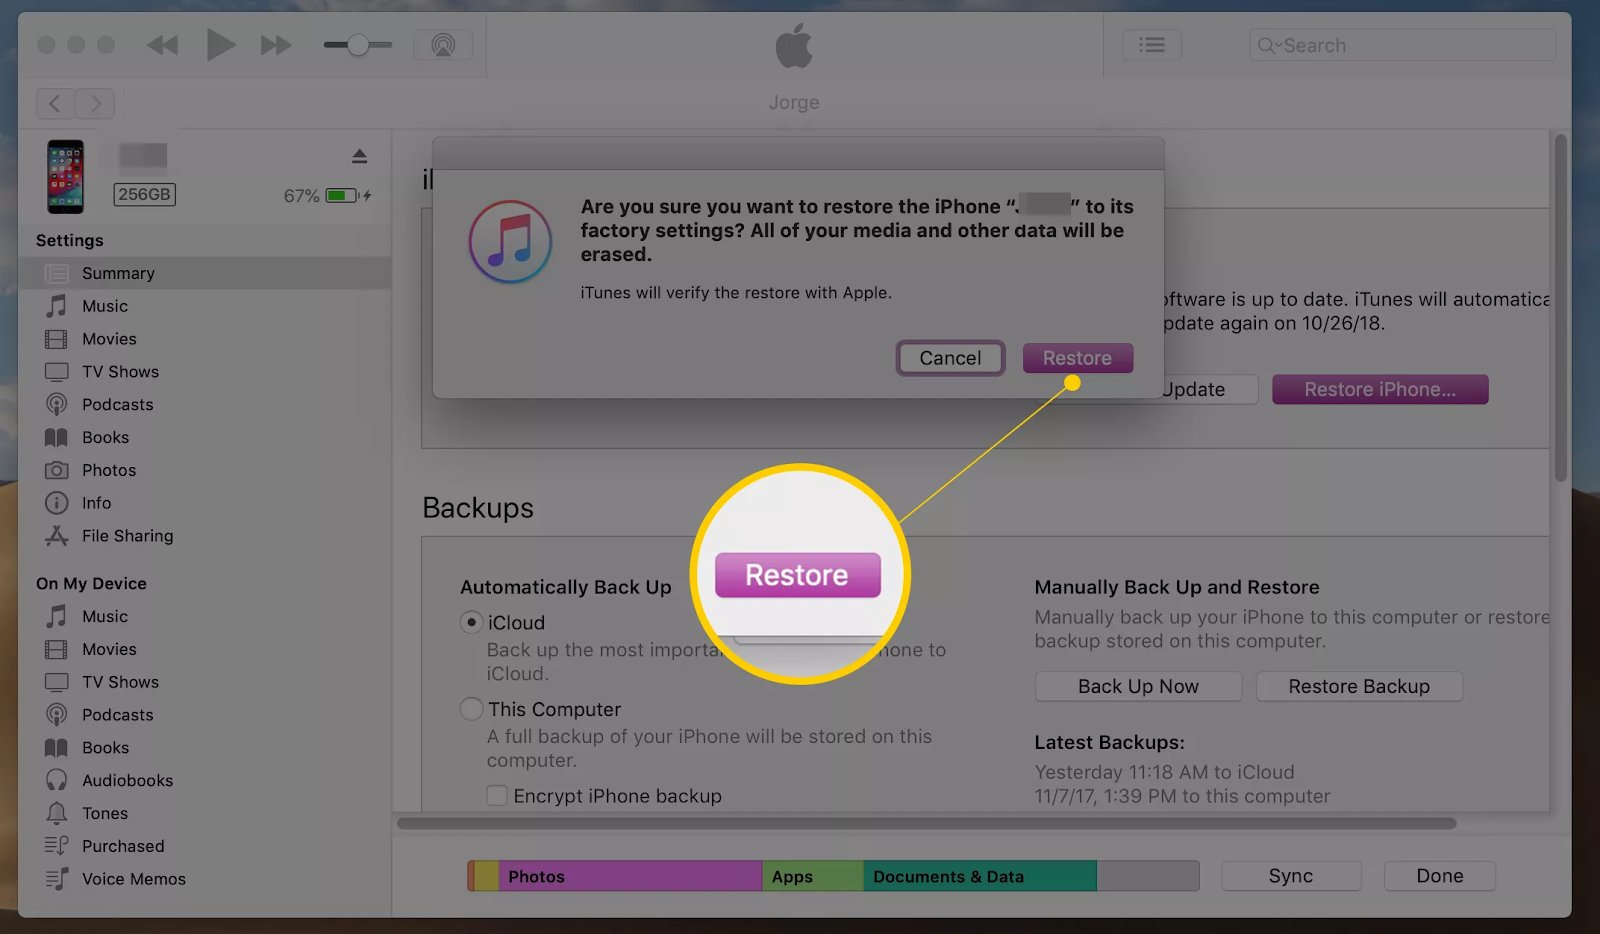Click the Restore iPhone... button
The width and height of the screenshot is (1600, 934).
tap(1380, 390)
